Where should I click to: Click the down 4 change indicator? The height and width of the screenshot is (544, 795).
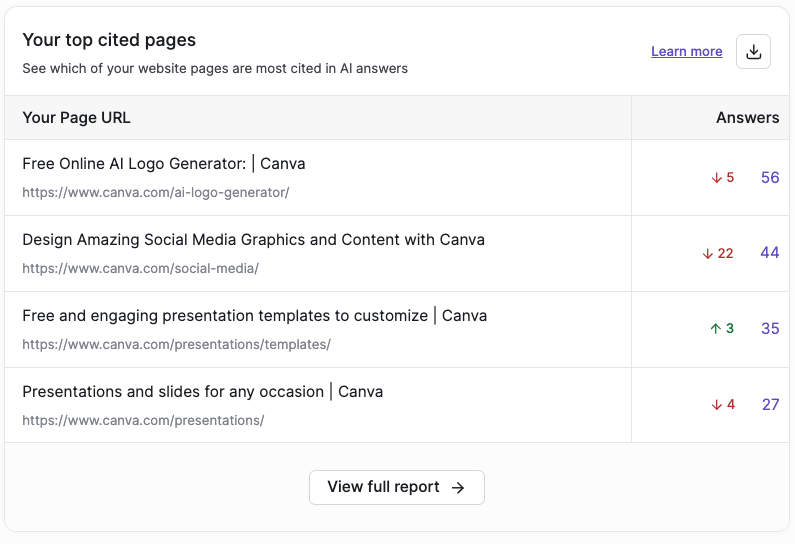click(723, 405)
